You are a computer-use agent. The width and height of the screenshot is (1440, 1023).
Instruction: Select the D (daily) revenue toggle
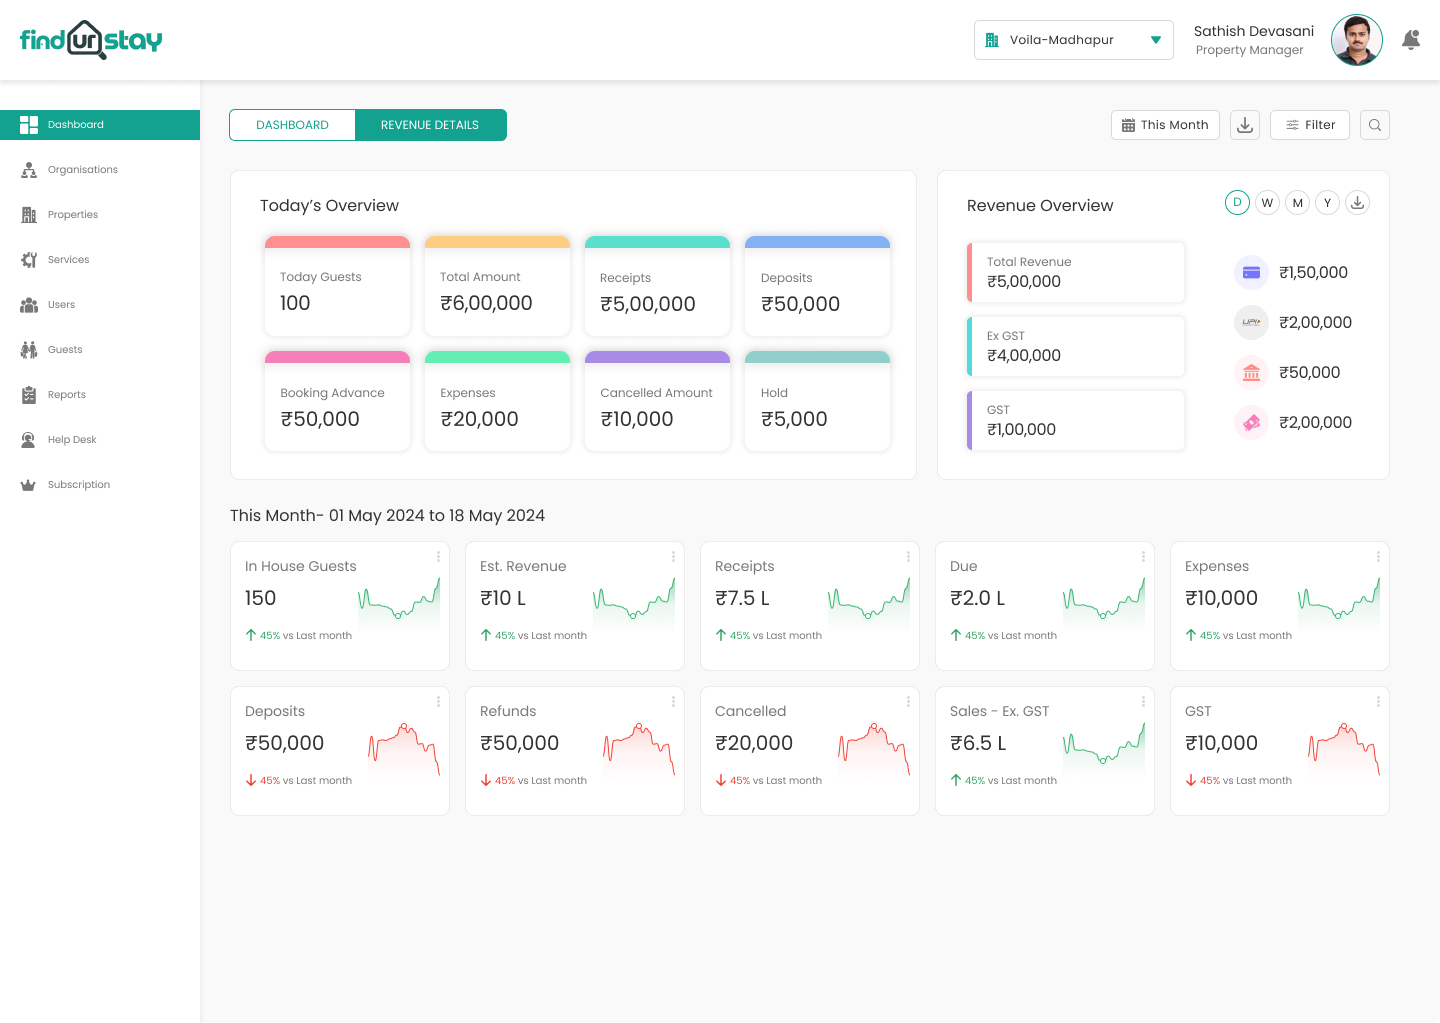1237,202
